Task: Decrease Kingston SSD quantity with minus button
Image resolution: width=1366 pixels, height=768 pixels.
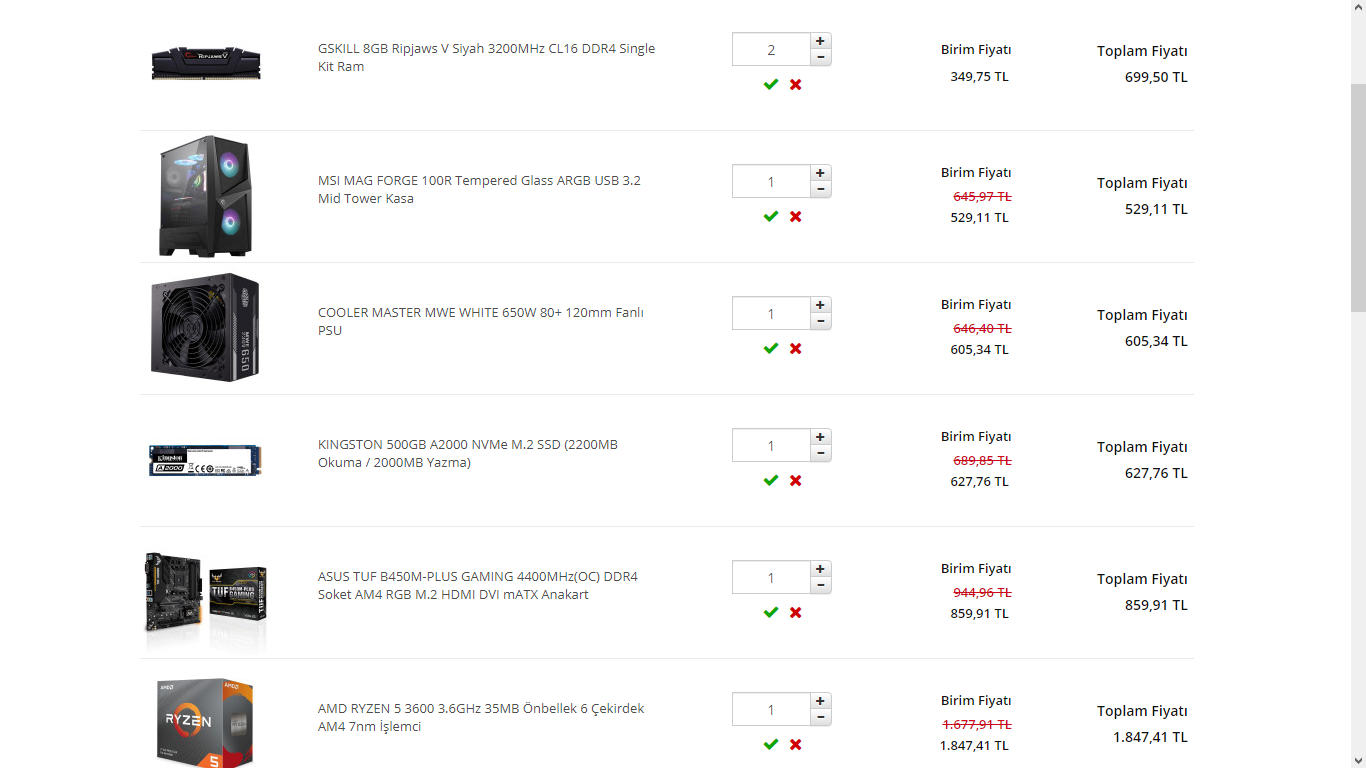Action: point(820,453)
